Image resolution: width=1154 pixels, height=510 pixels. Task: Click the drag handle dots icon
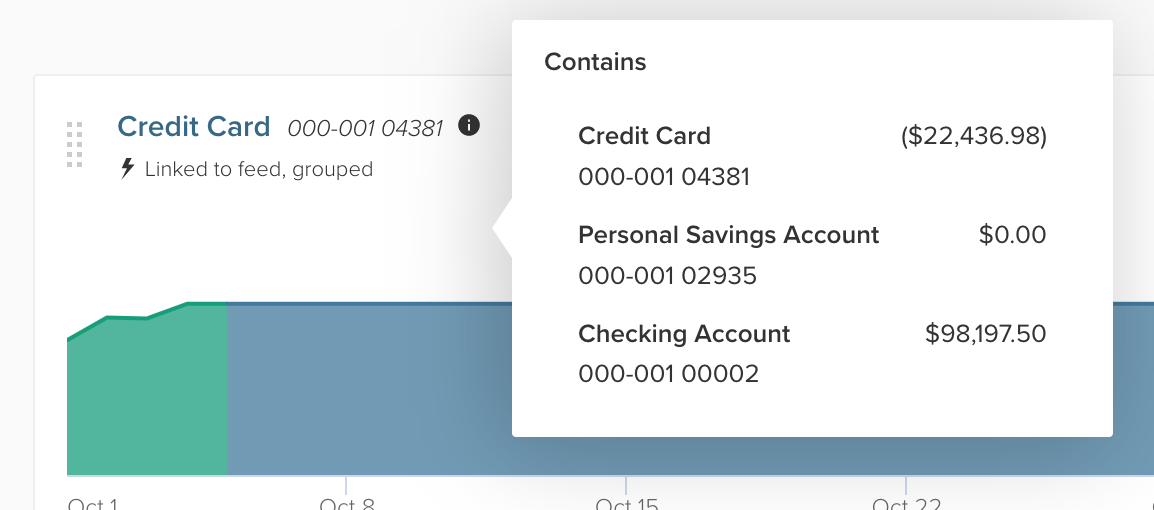[x=74, y=145]
